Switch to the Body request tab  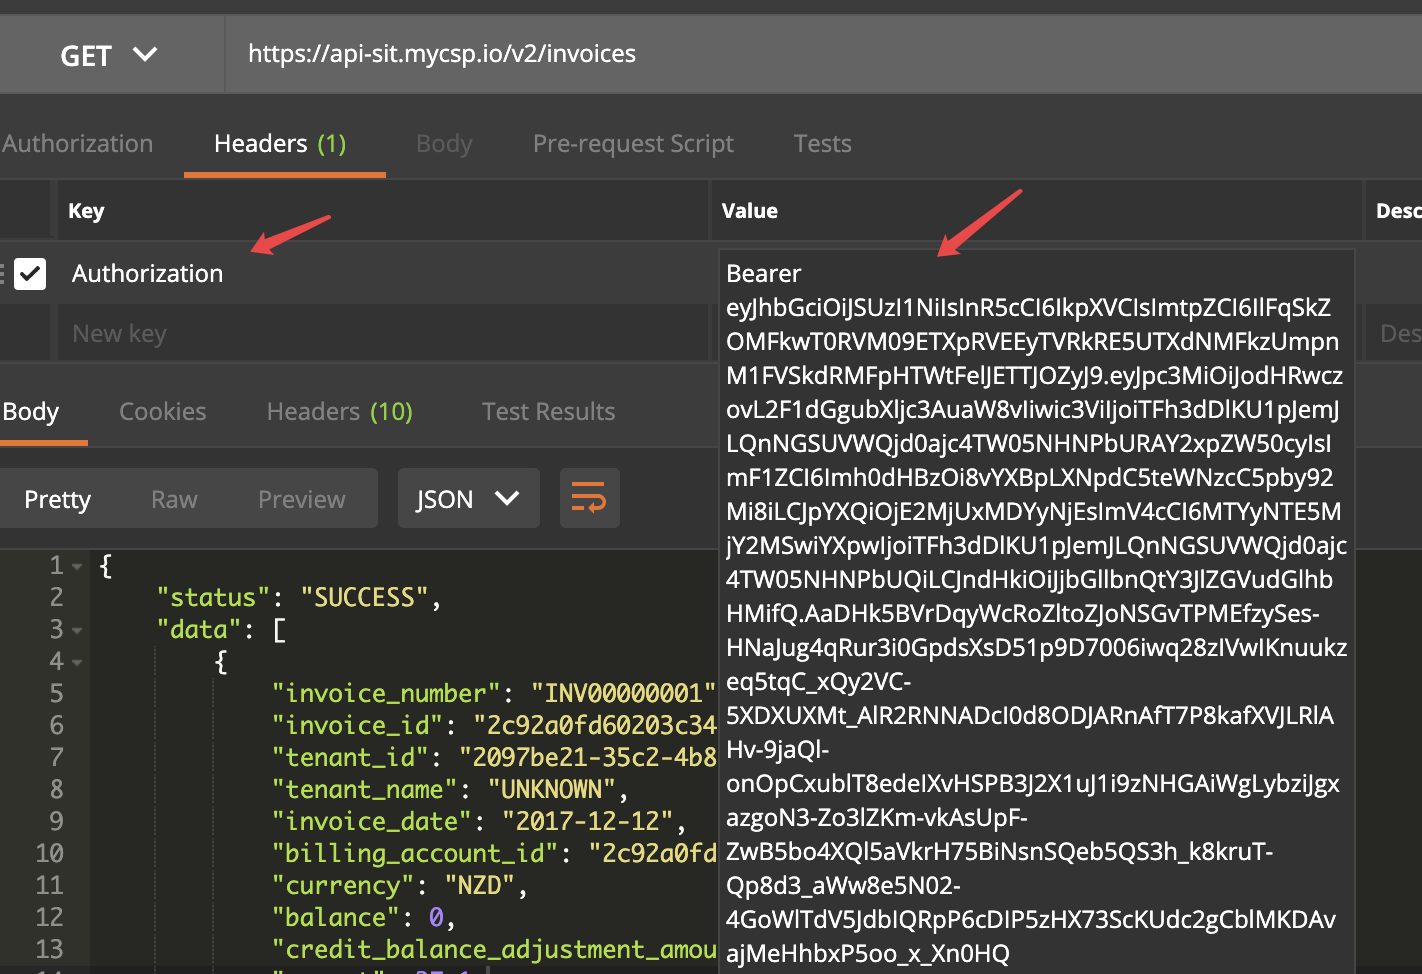pos(443,143)
